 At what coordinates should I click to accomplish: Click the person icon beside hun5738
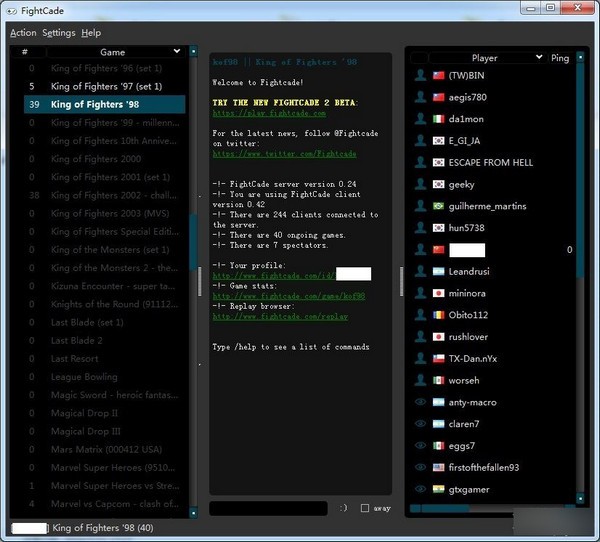420,228
